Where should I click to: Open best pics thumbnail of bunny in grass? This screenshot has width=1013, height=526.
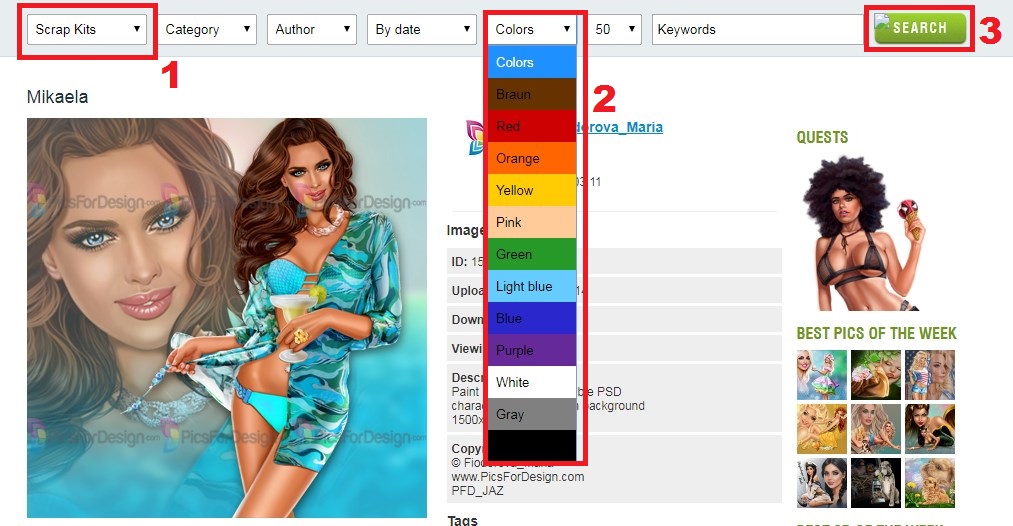(x=930, y=483)
